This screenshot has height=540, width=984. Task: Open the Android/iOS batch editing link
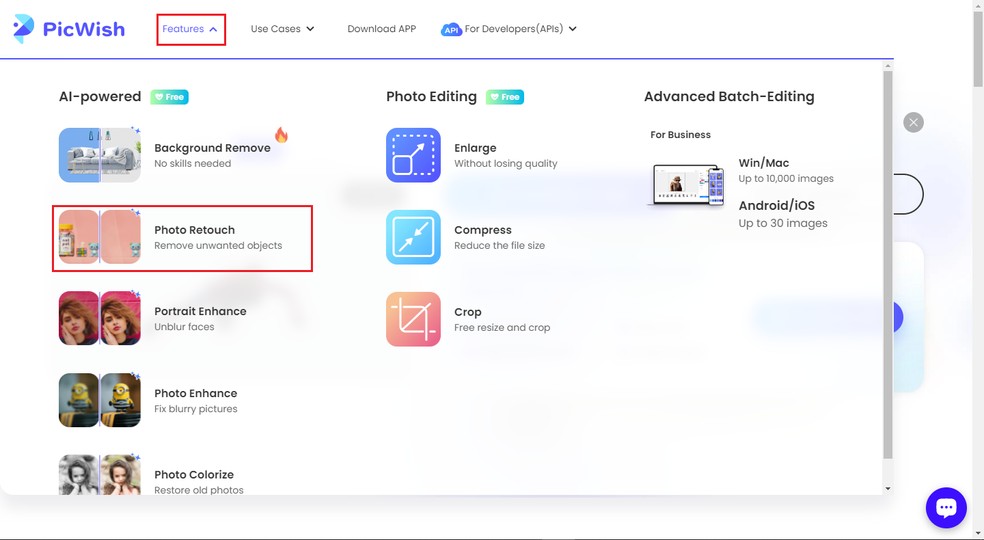(x=776, y=206)
